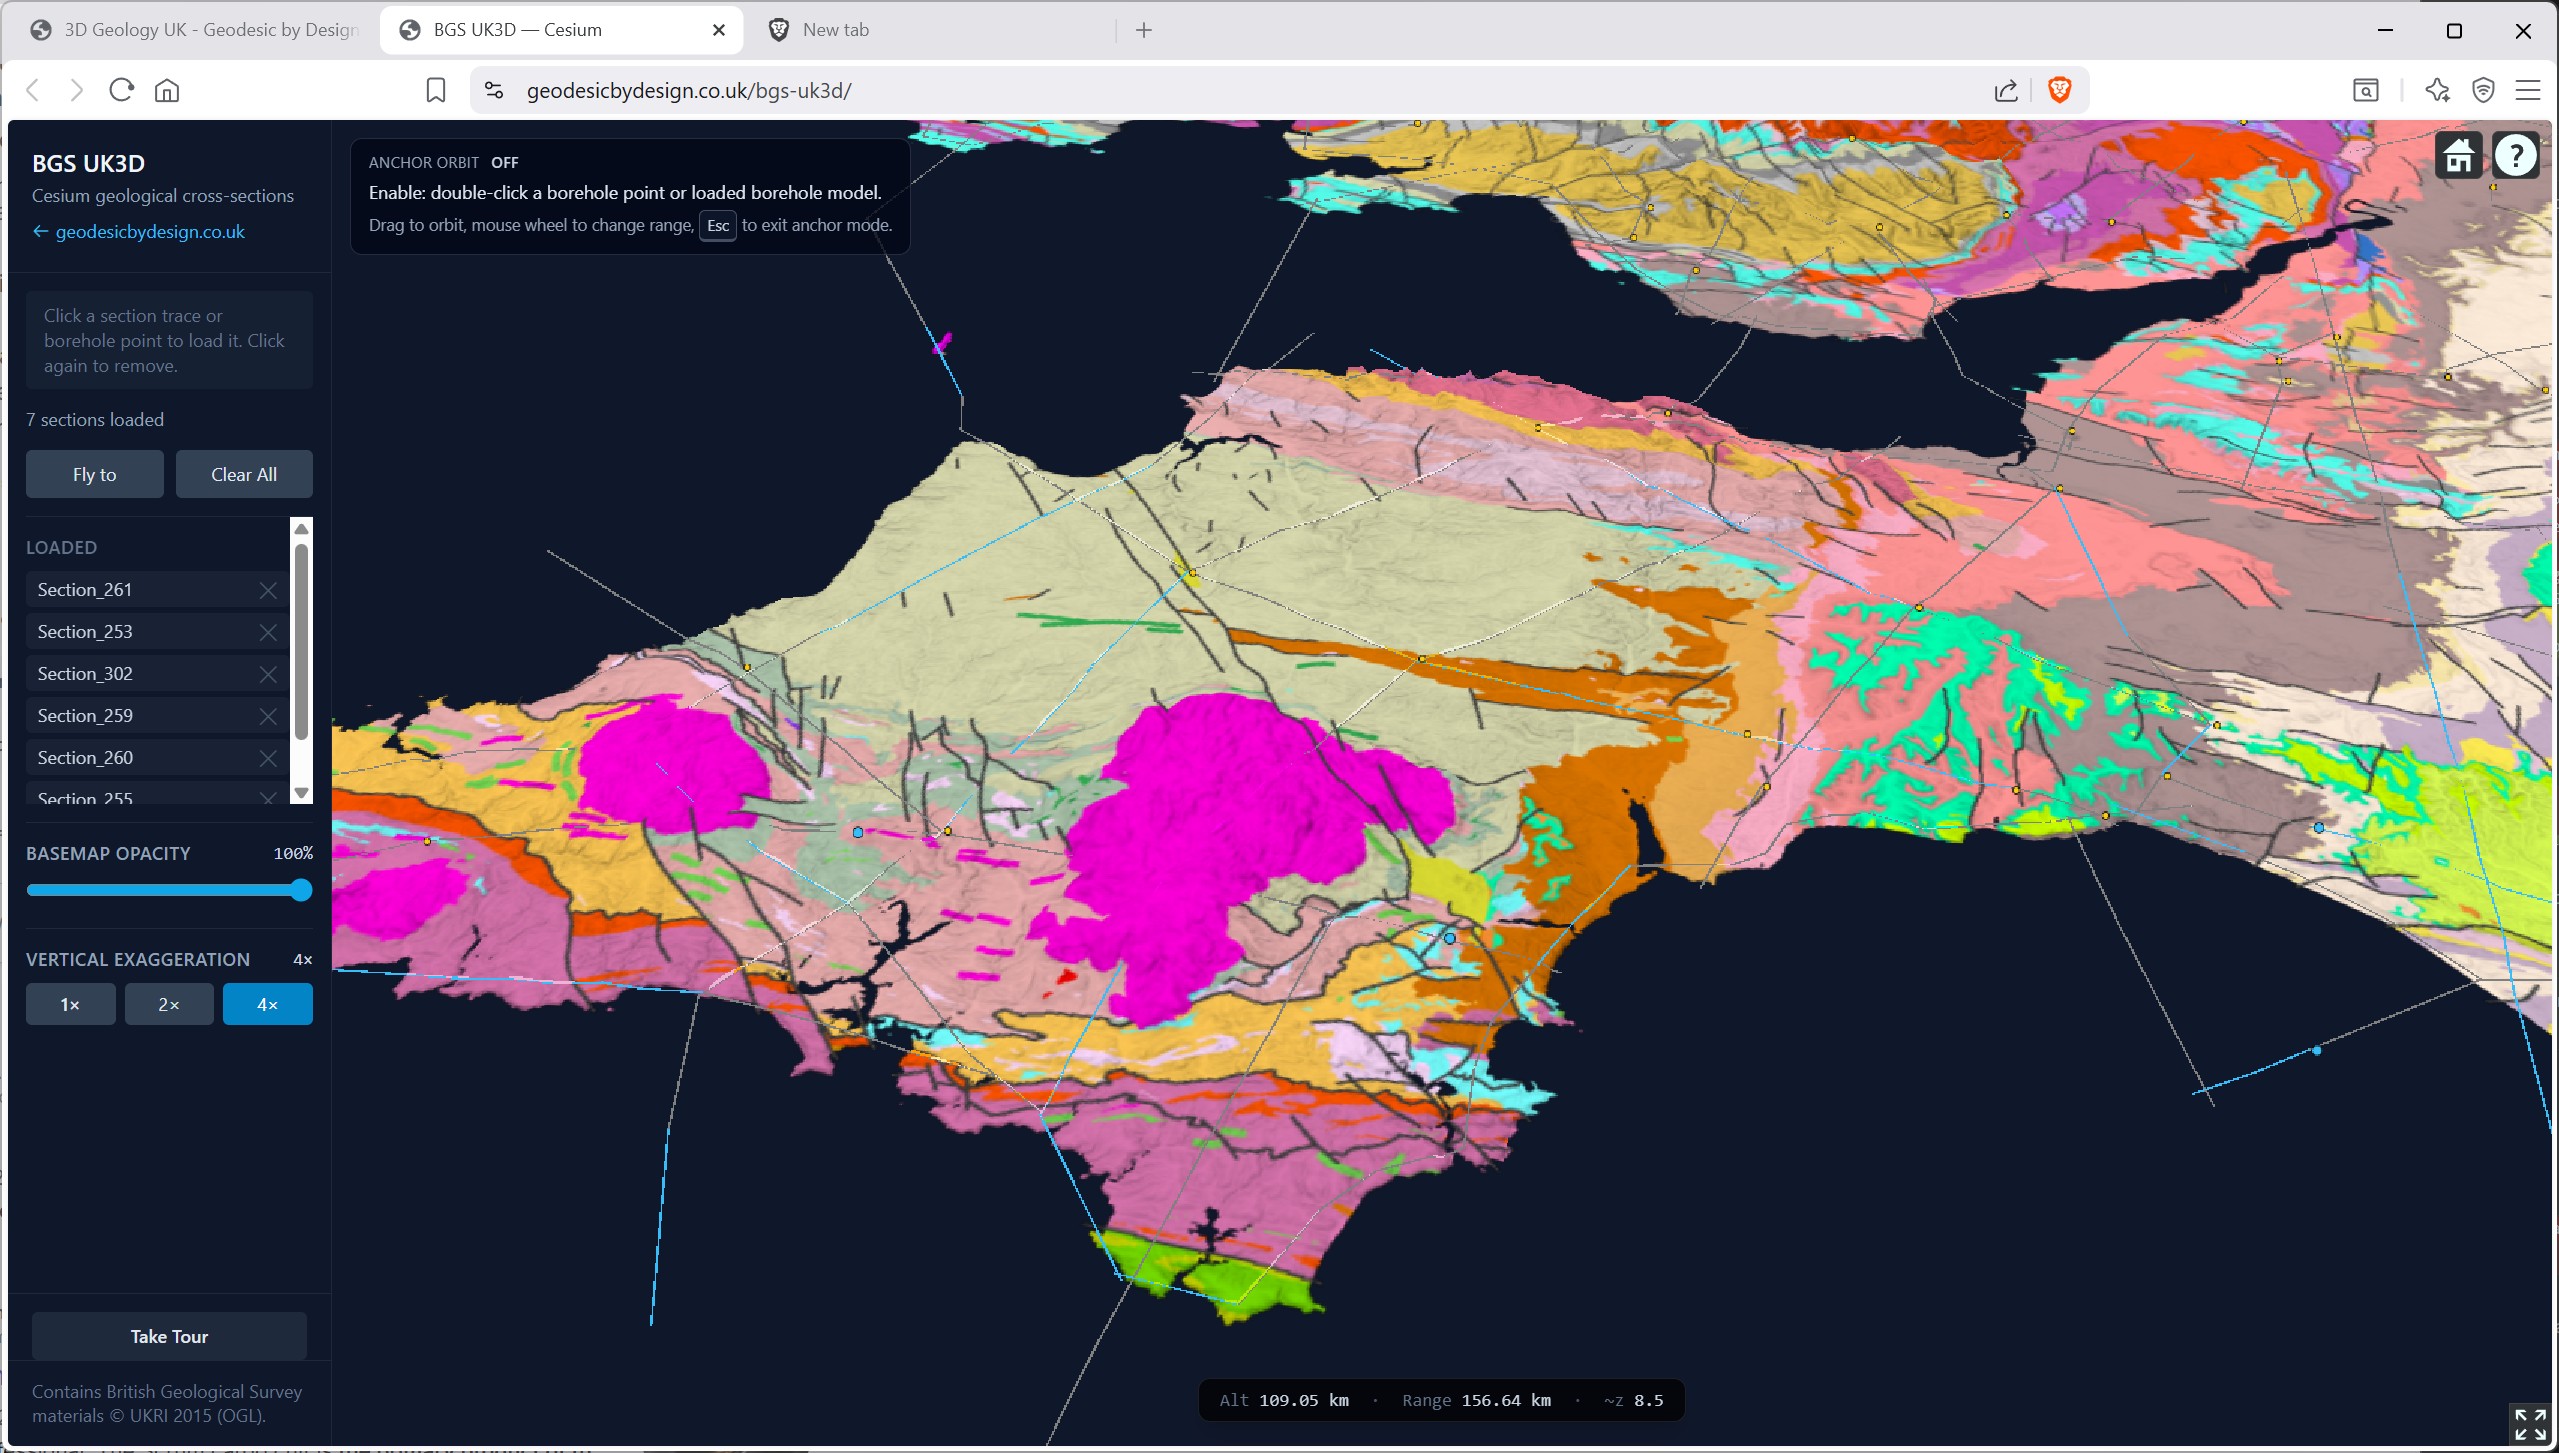The width and height of the screenshot is (2559, 1453).
Task: Go to browser home page icon
Action: [x=167, y=90]
